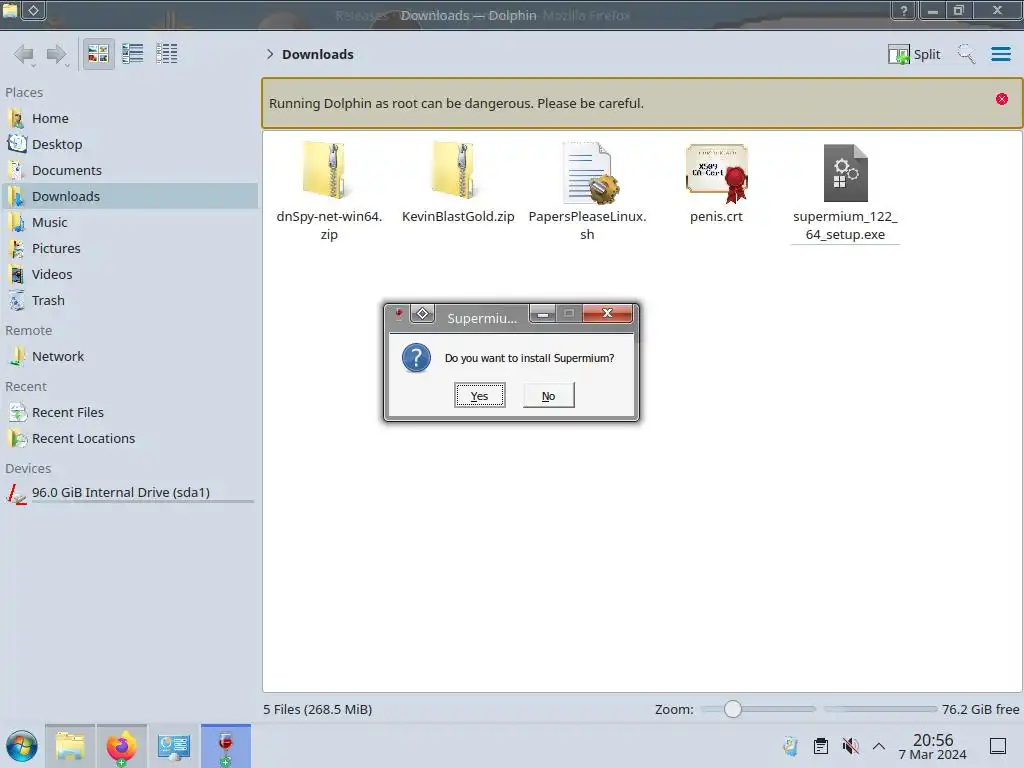This screenshot has width=1024, height=768.
Task: Open Network under Remote
Action: [129, 357]
